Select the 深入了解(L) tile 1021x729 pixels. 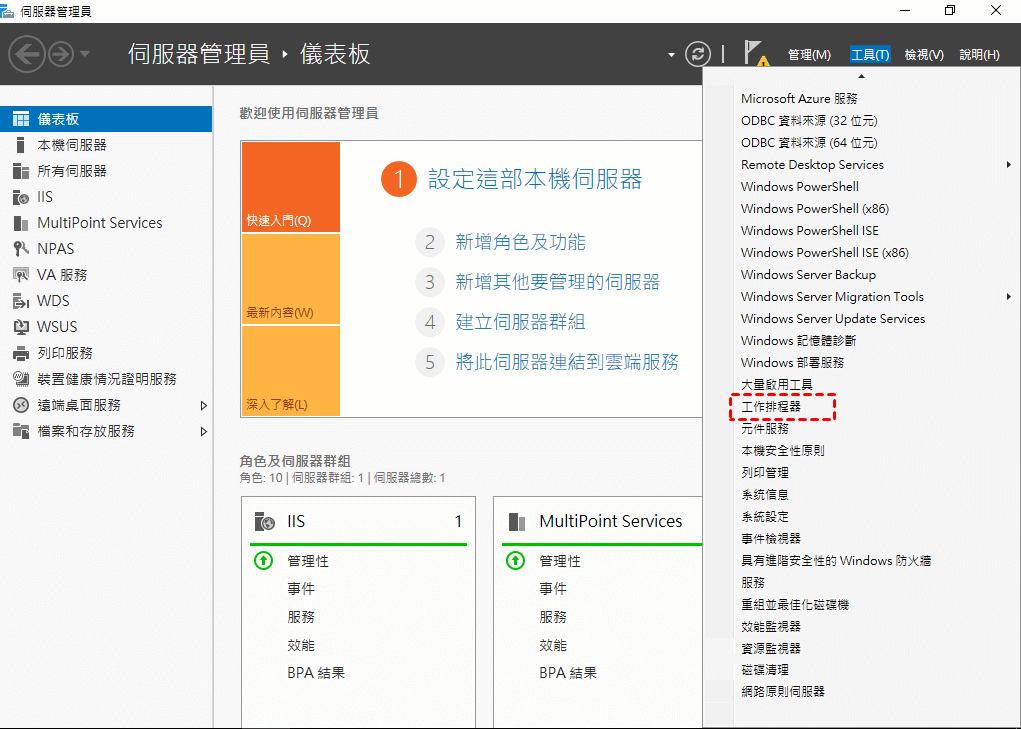pyautogui.click(x=291, y=371)
